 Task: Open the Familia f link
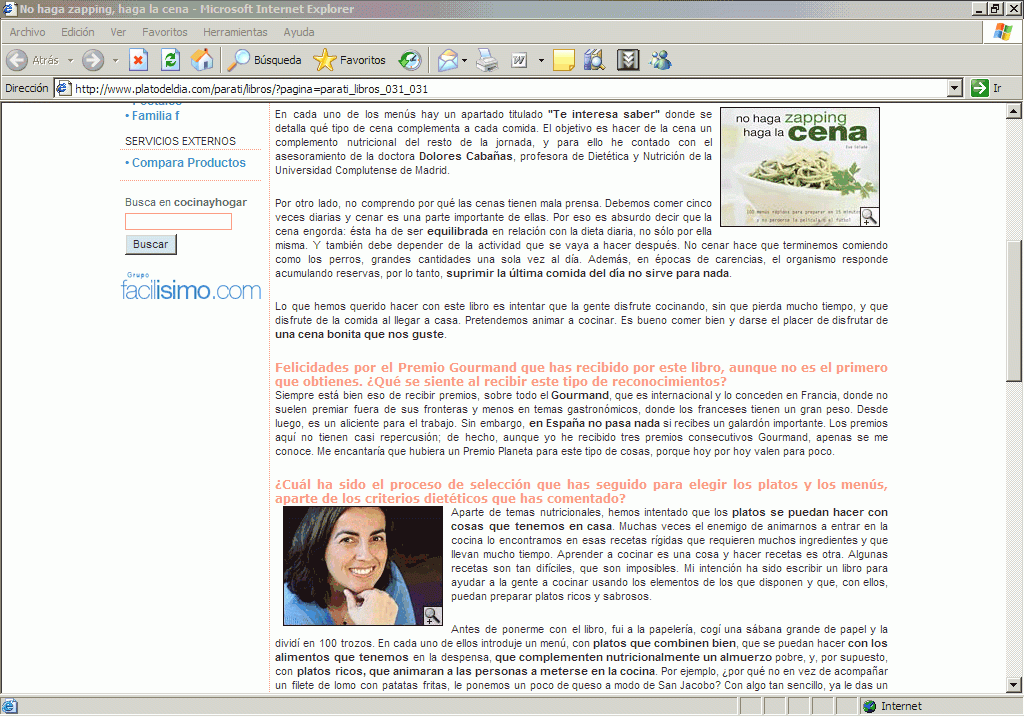click(155, 116)
